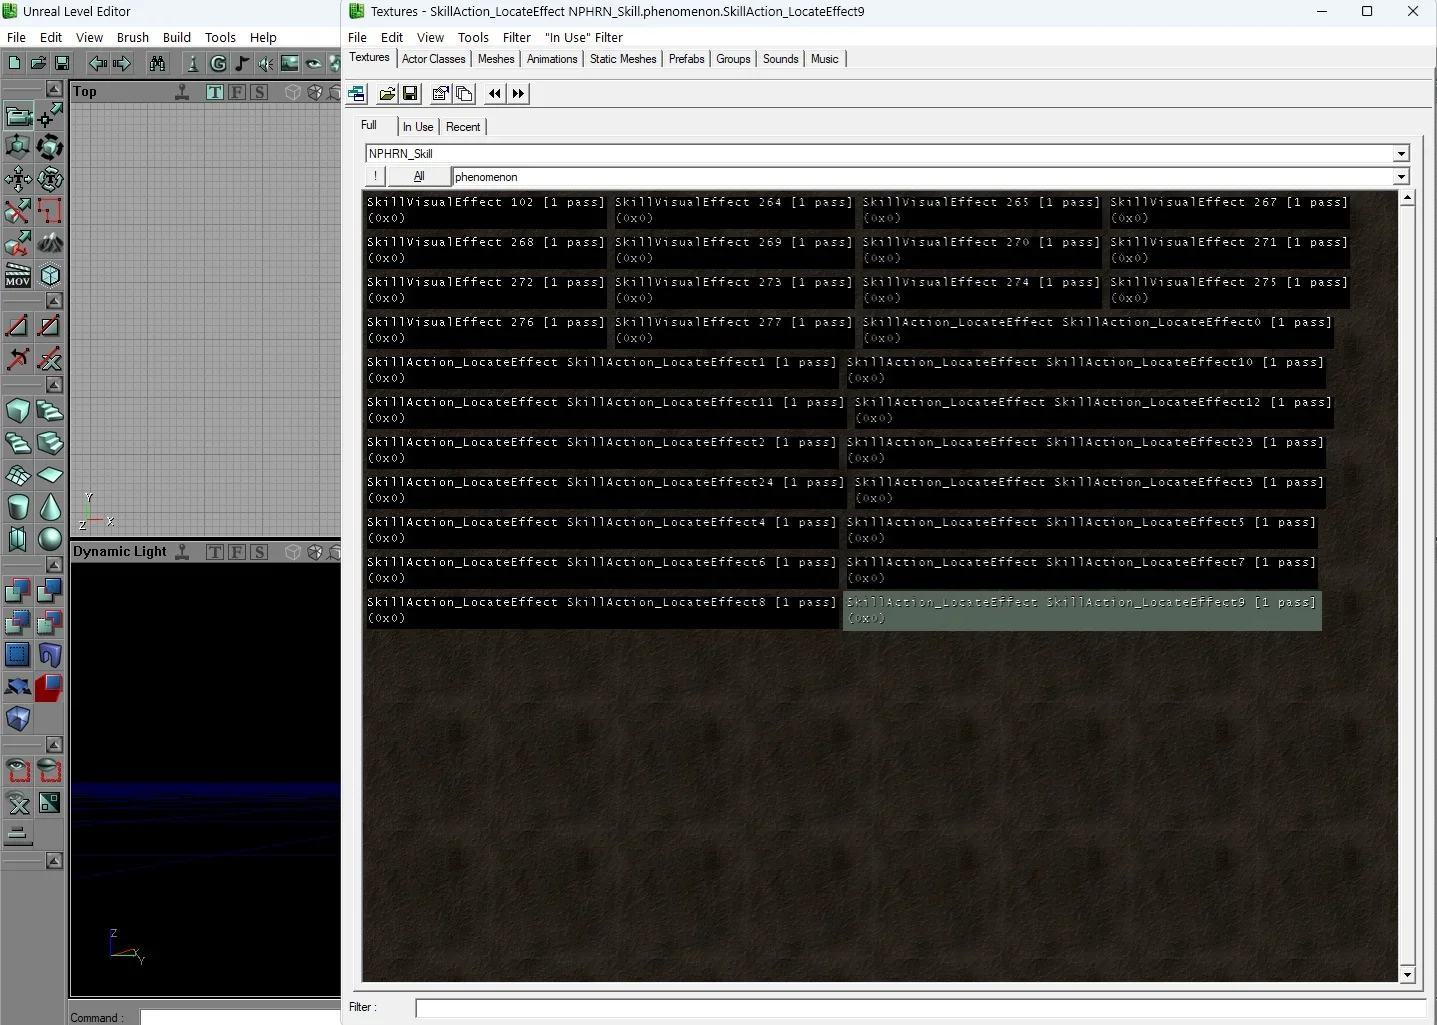1437x1025 pixels.
Task: Build a Sphere brush
Action: pyautogui.click(x=50, y=539)
